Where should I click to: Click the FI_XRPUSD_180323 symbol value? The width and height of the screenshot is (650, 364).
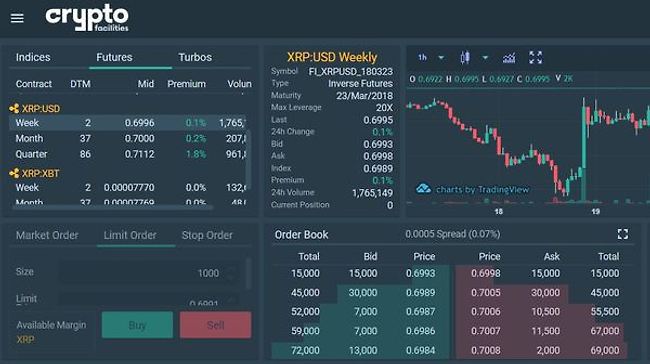click(x=350, y=71)
